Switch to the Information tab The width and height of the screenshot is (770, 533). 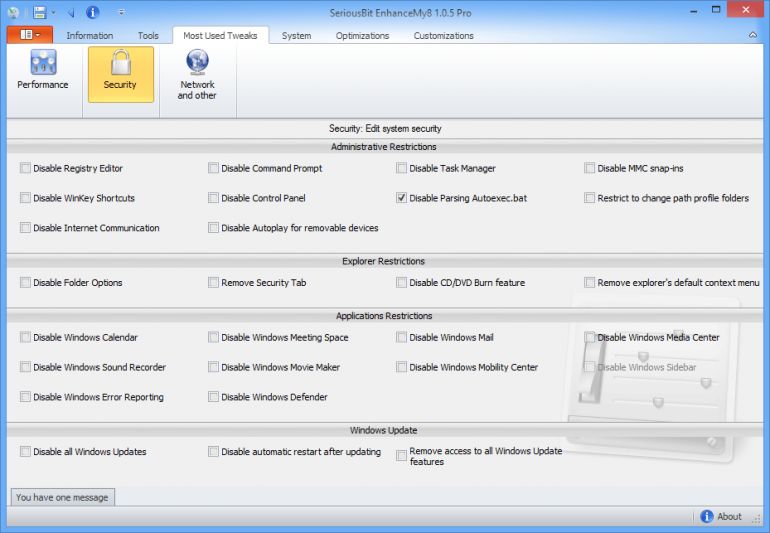coord(89,35)
